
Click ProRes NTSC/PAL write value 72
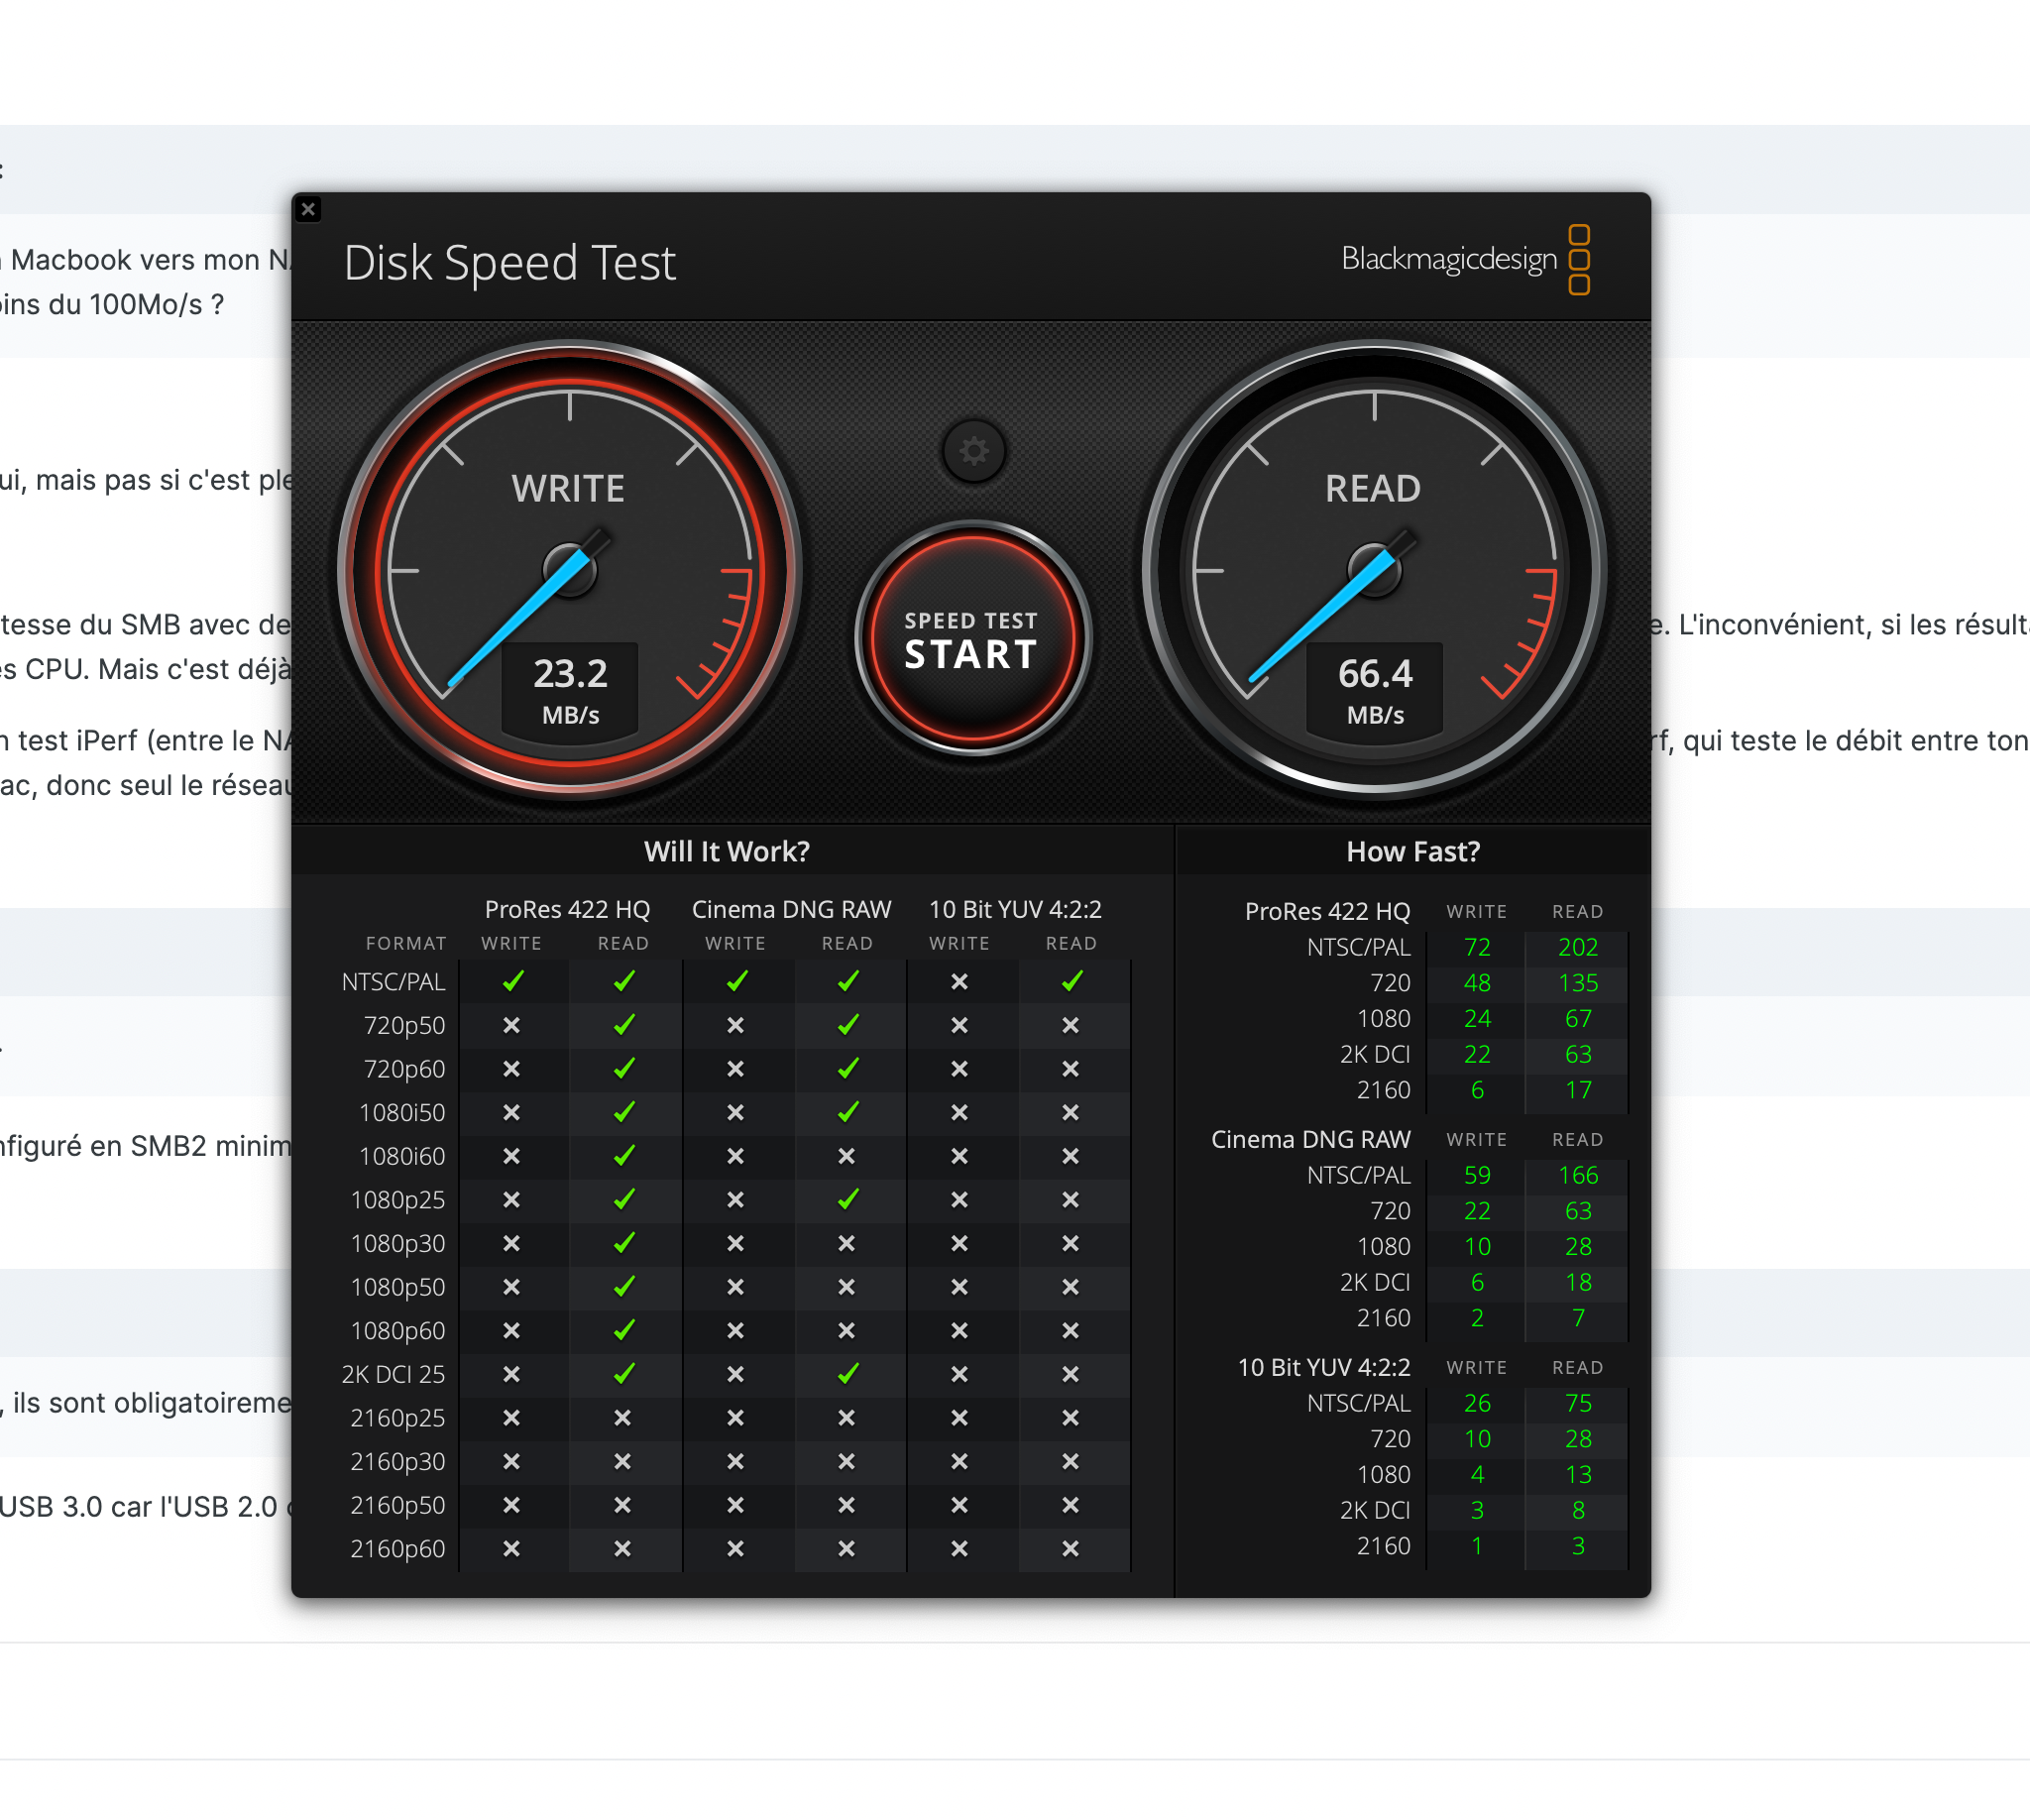click(1477, 947)
